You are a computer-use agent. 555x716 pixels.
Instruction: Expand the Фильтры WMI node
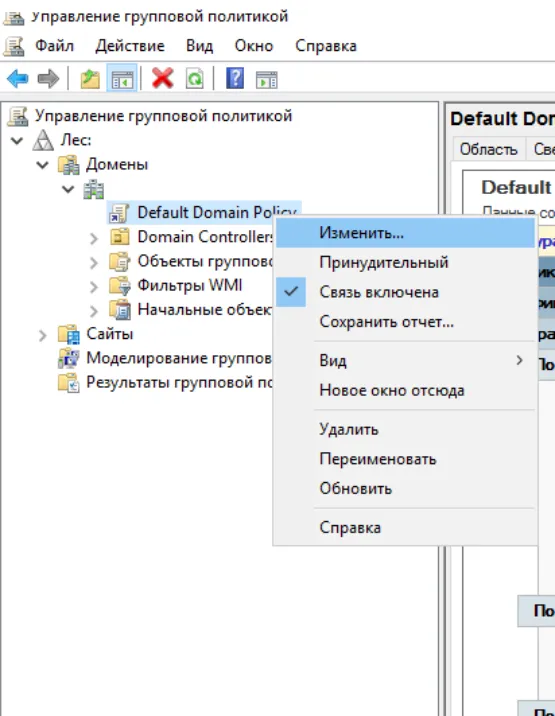(94, 286)
